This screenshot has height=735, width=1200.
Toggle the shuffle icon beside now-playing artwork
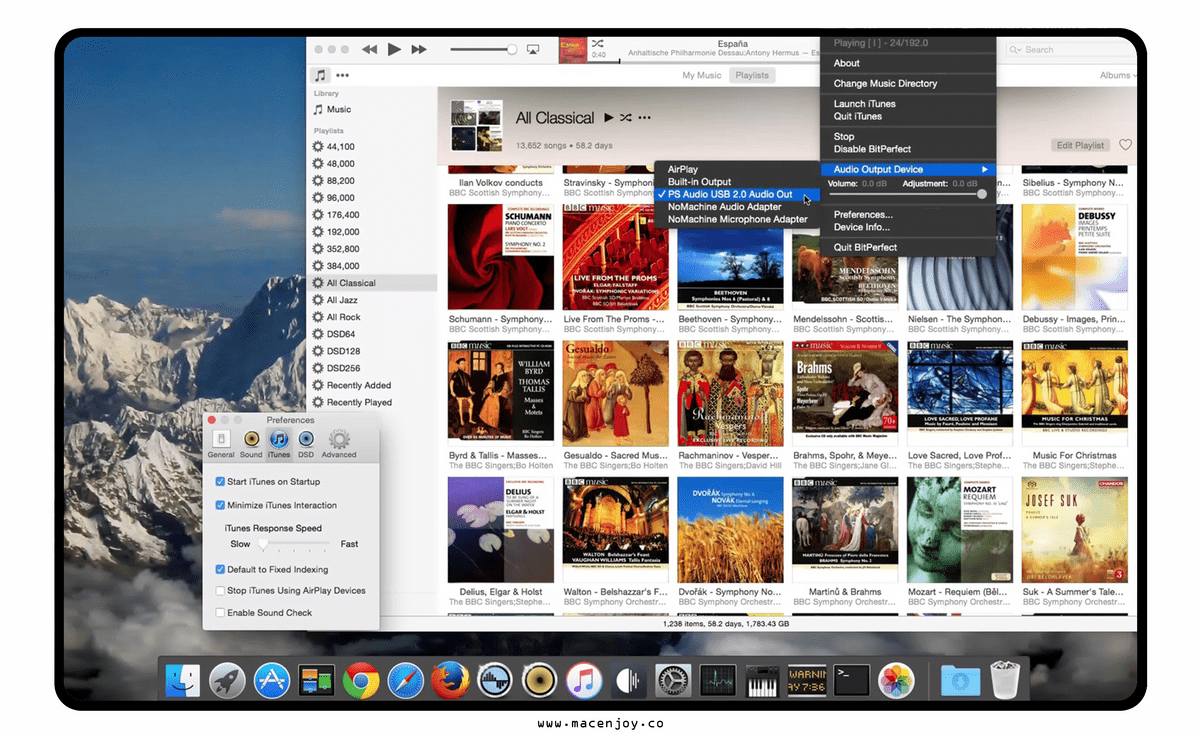tap(597, 44)
